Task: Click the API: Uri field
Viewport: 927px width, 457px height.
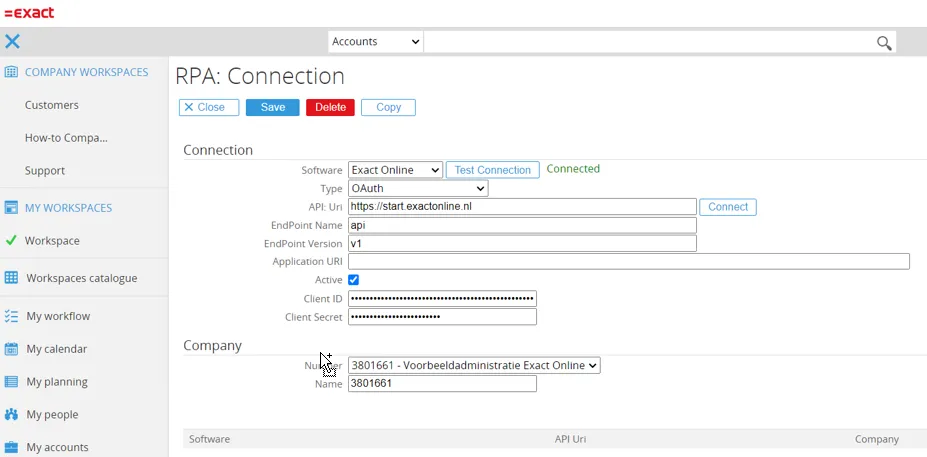Action: point(522,207)
